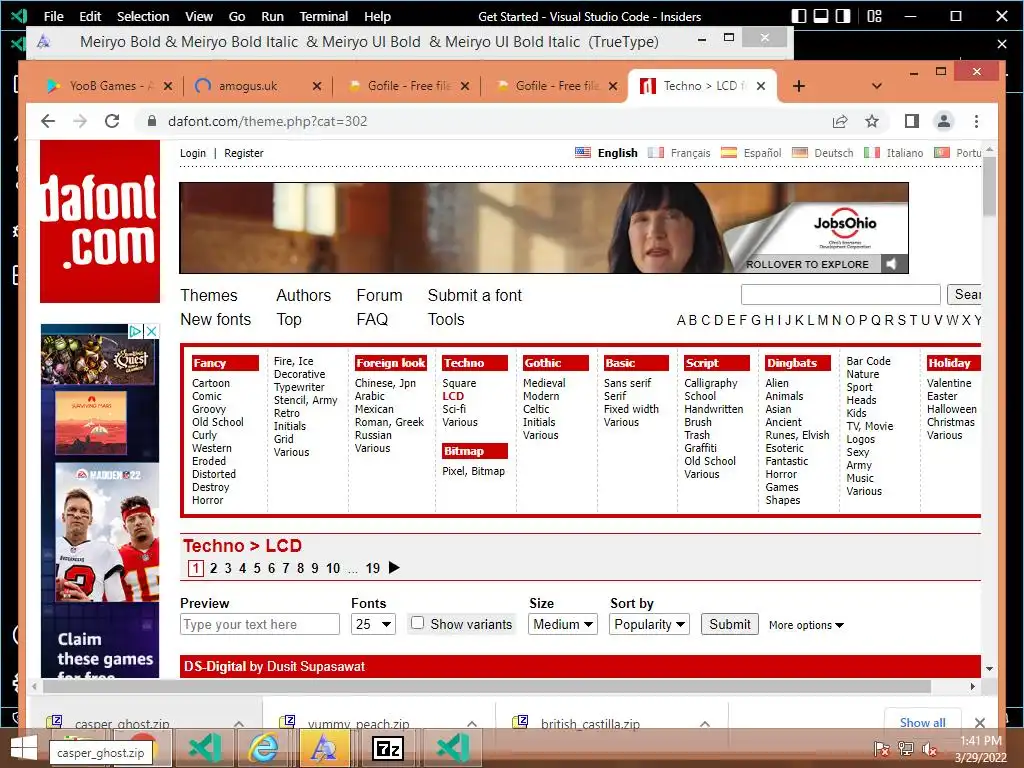The width and height of the screenshot is (1024, 768).
Task: Click the font search input field
Action: coord(840,295)
